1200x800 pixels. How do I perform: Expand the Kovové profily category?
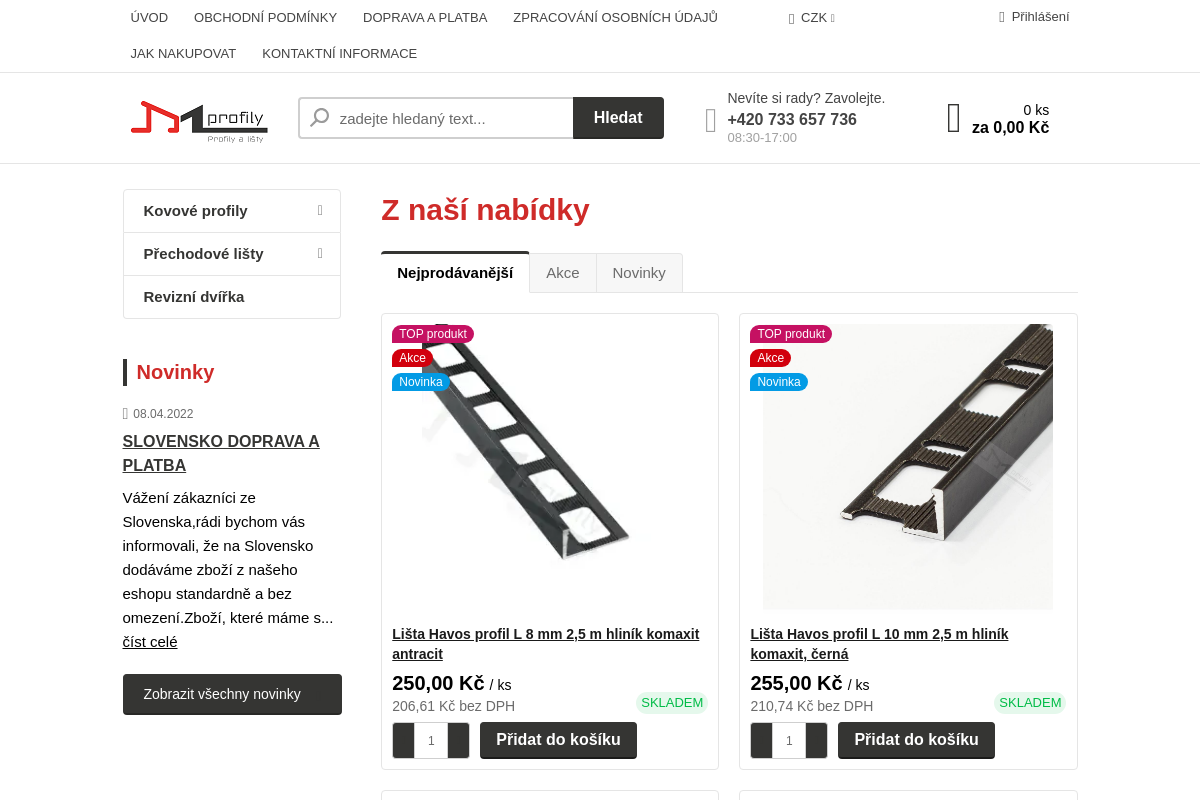pyautogui.click(x=320, y=211)
